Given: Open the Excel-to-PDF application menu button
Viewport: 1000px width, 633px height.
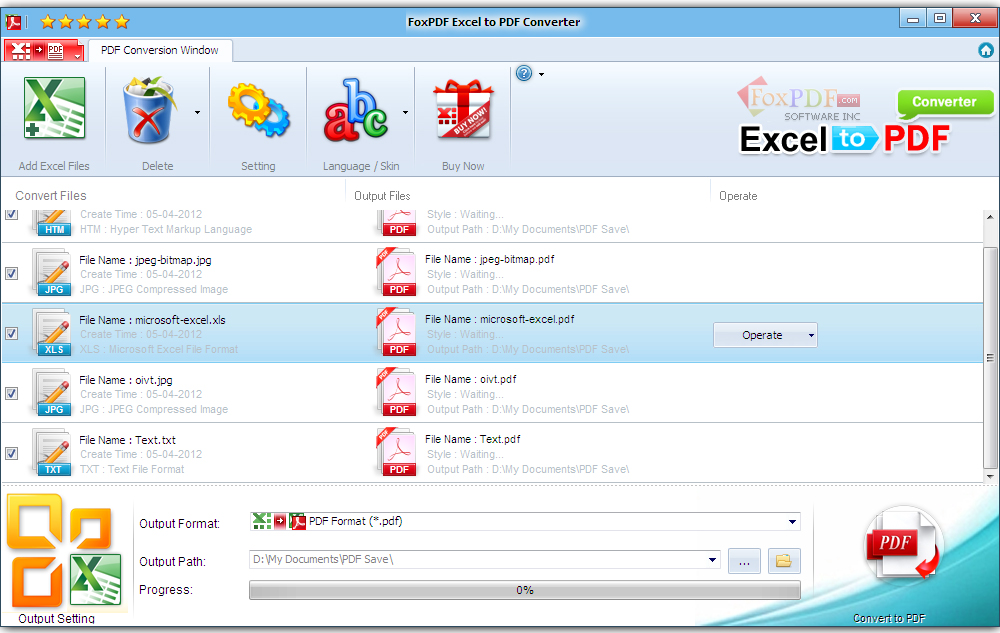Looking at the screenshot, I should pos(44,50).
